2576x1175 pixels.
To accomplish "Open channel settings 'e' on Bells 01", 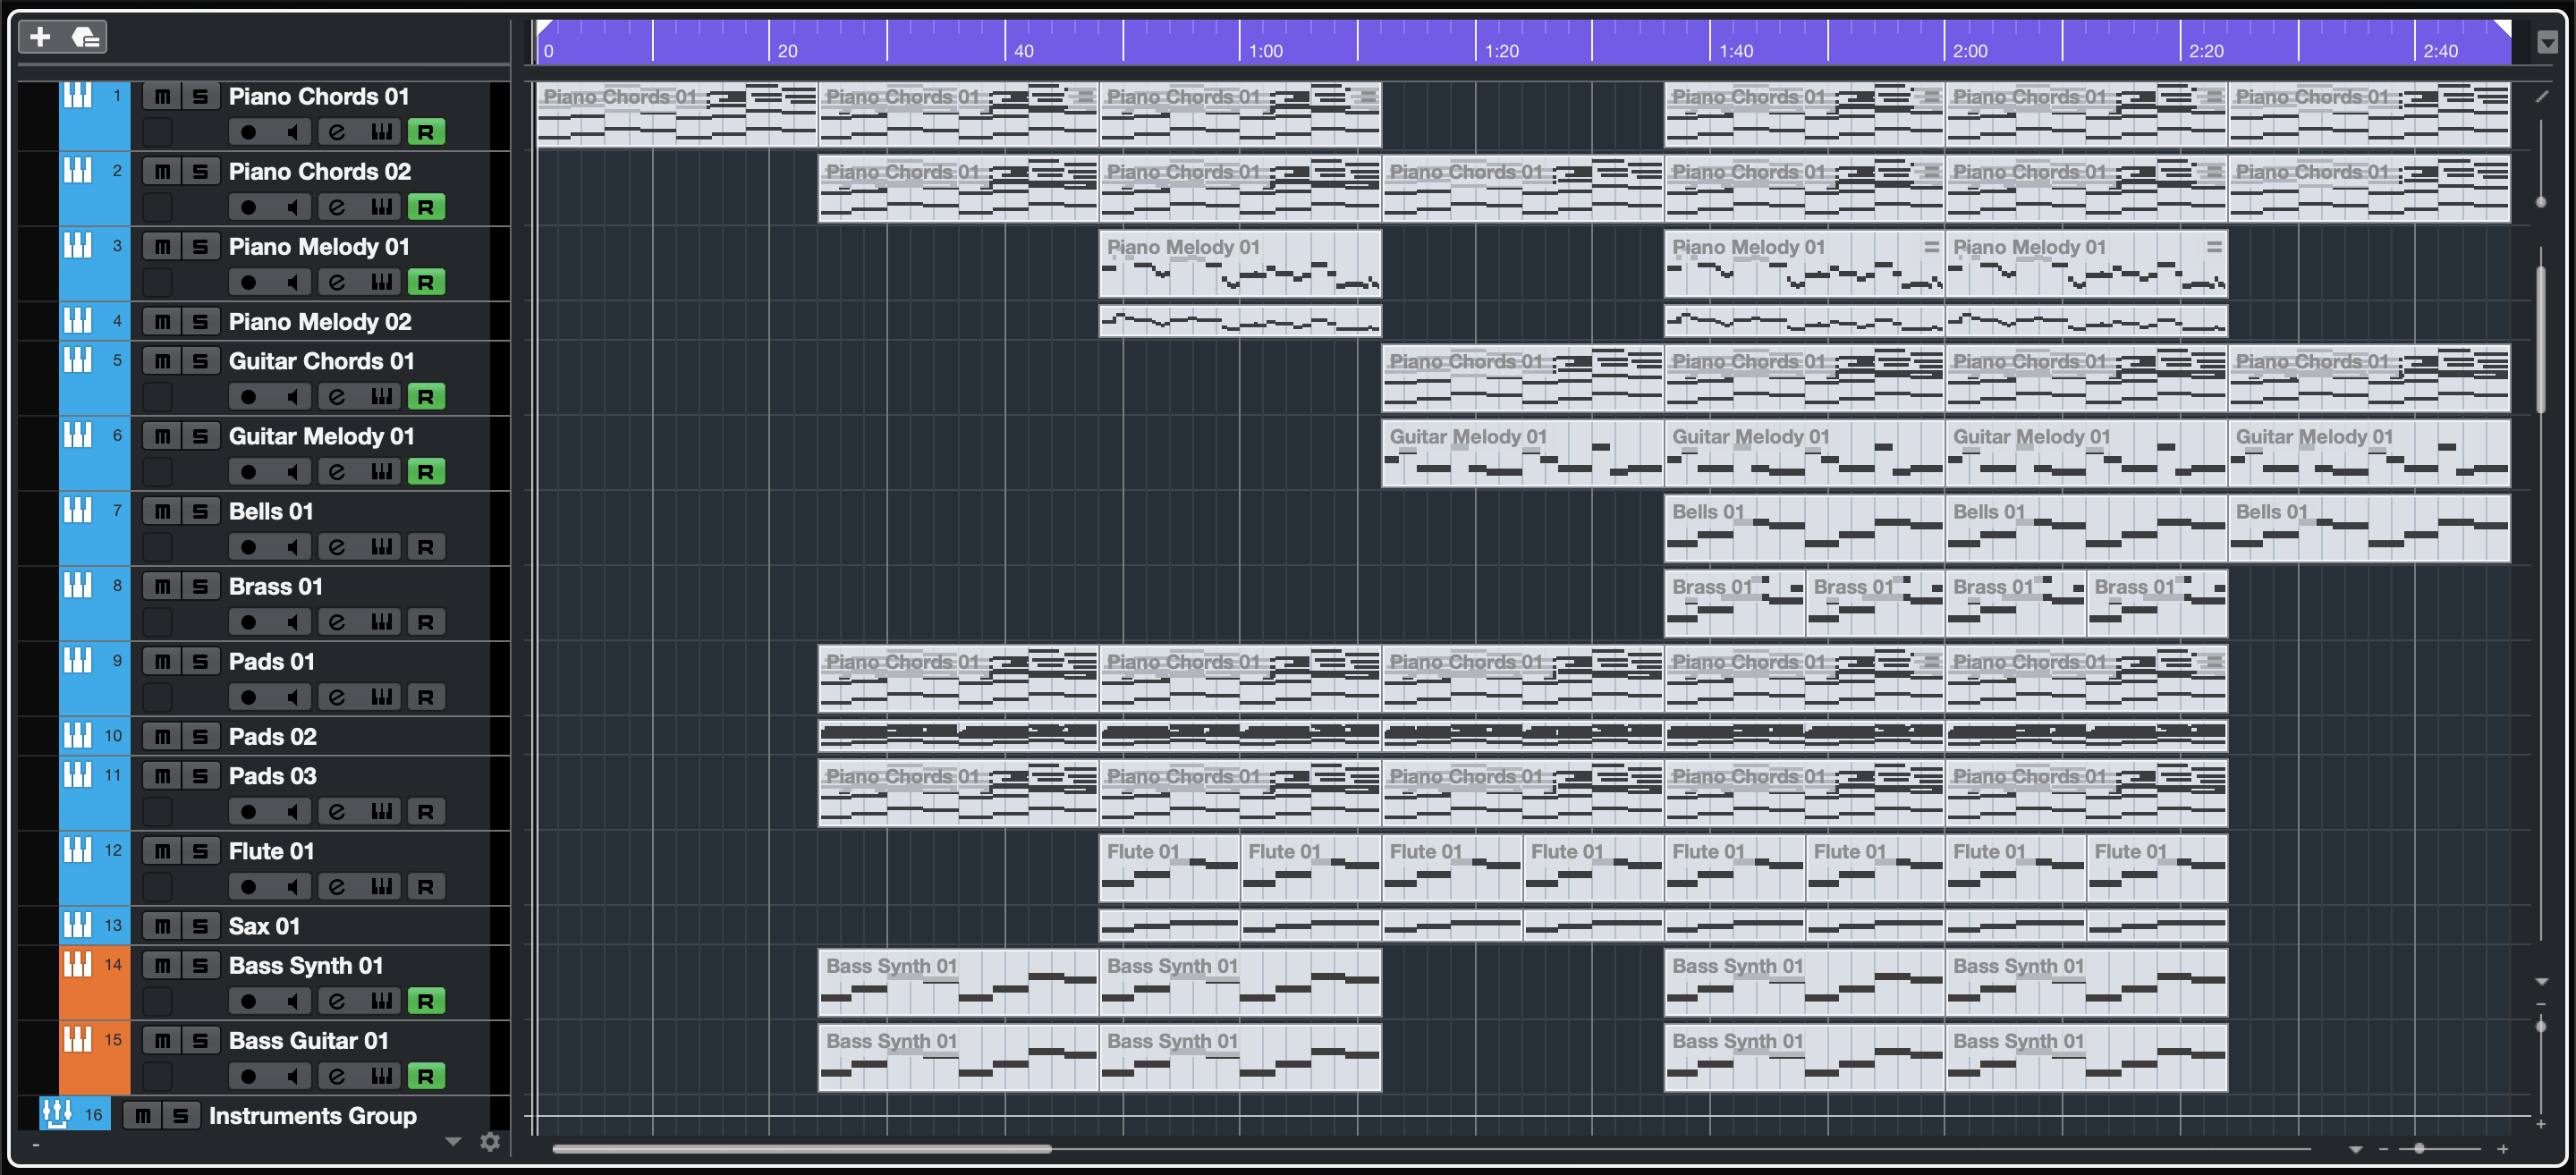I will click(x=337, y=547).
